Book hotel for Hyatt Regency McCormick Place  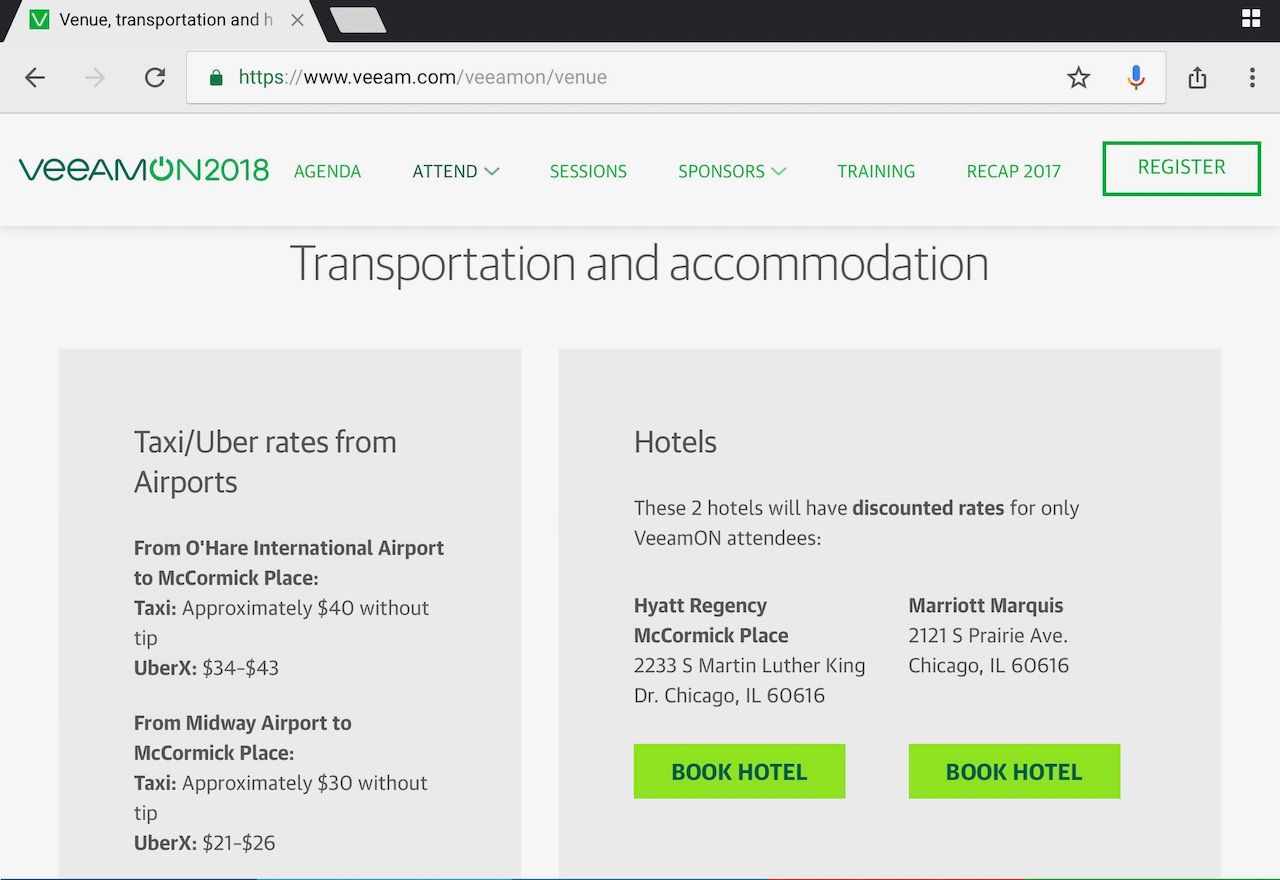coord(739,771)
